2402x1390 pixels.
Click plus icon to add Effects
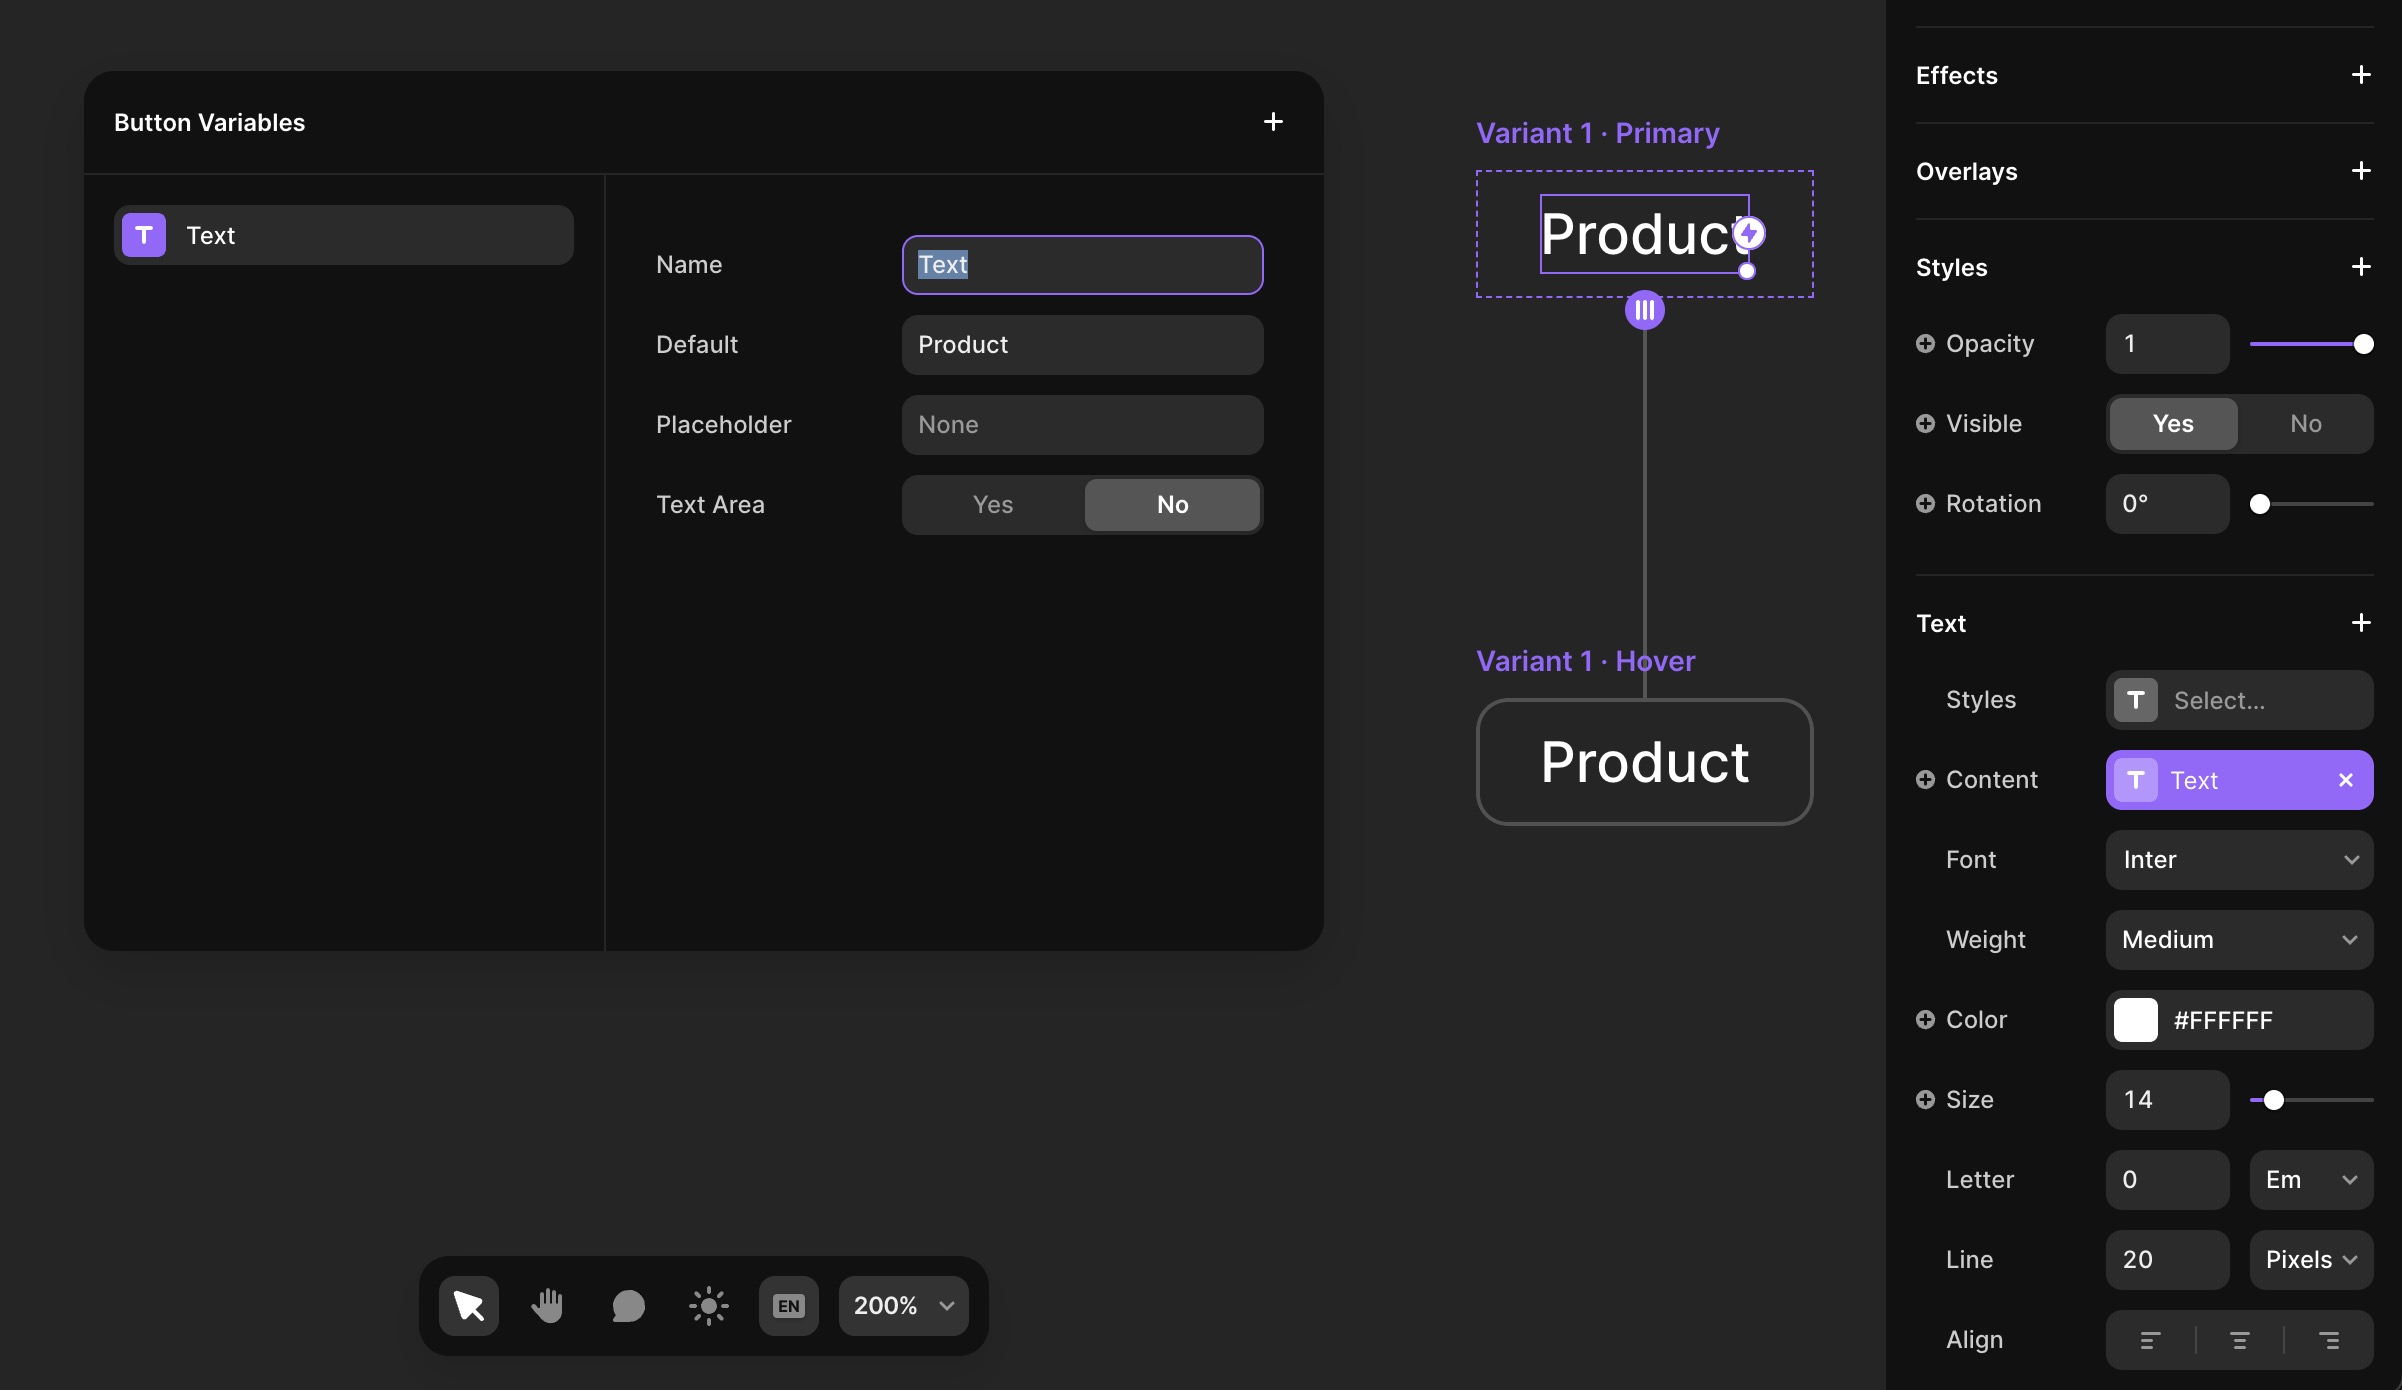click(2361, 75)
